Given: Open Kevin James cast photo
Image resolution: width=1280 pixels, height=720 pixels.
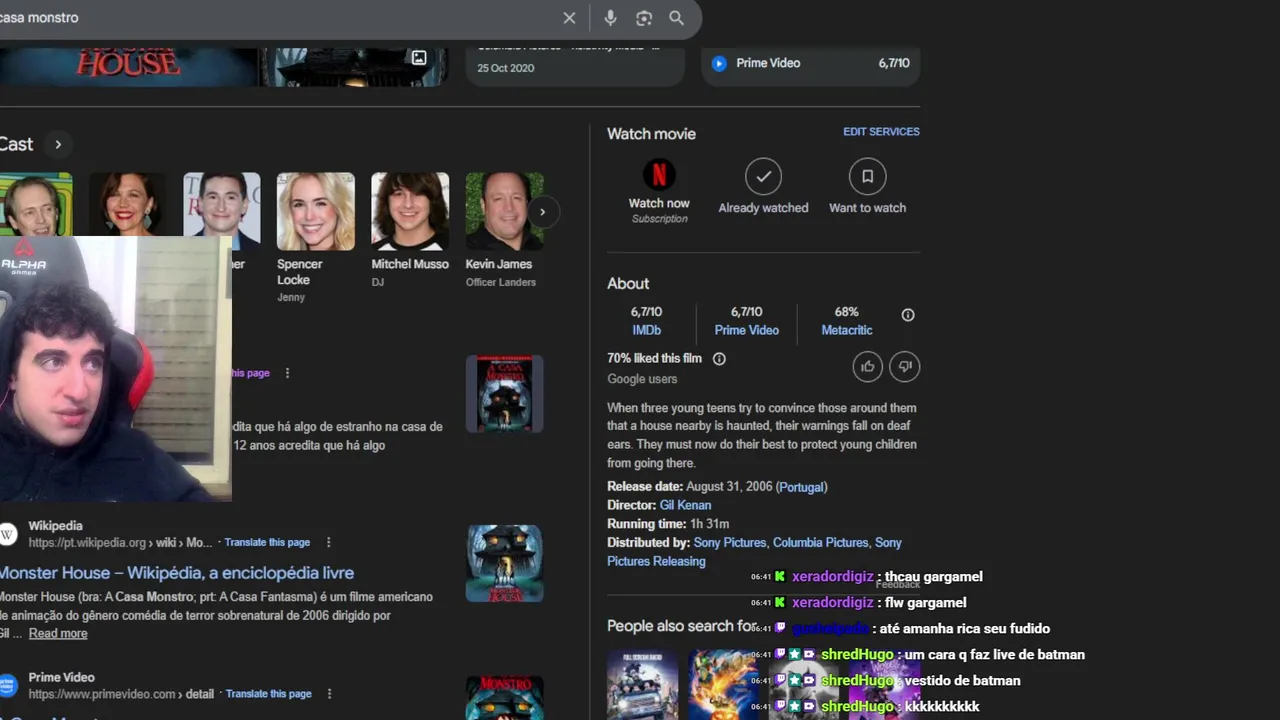Looking at the screenshot, I should coord(504,211).
